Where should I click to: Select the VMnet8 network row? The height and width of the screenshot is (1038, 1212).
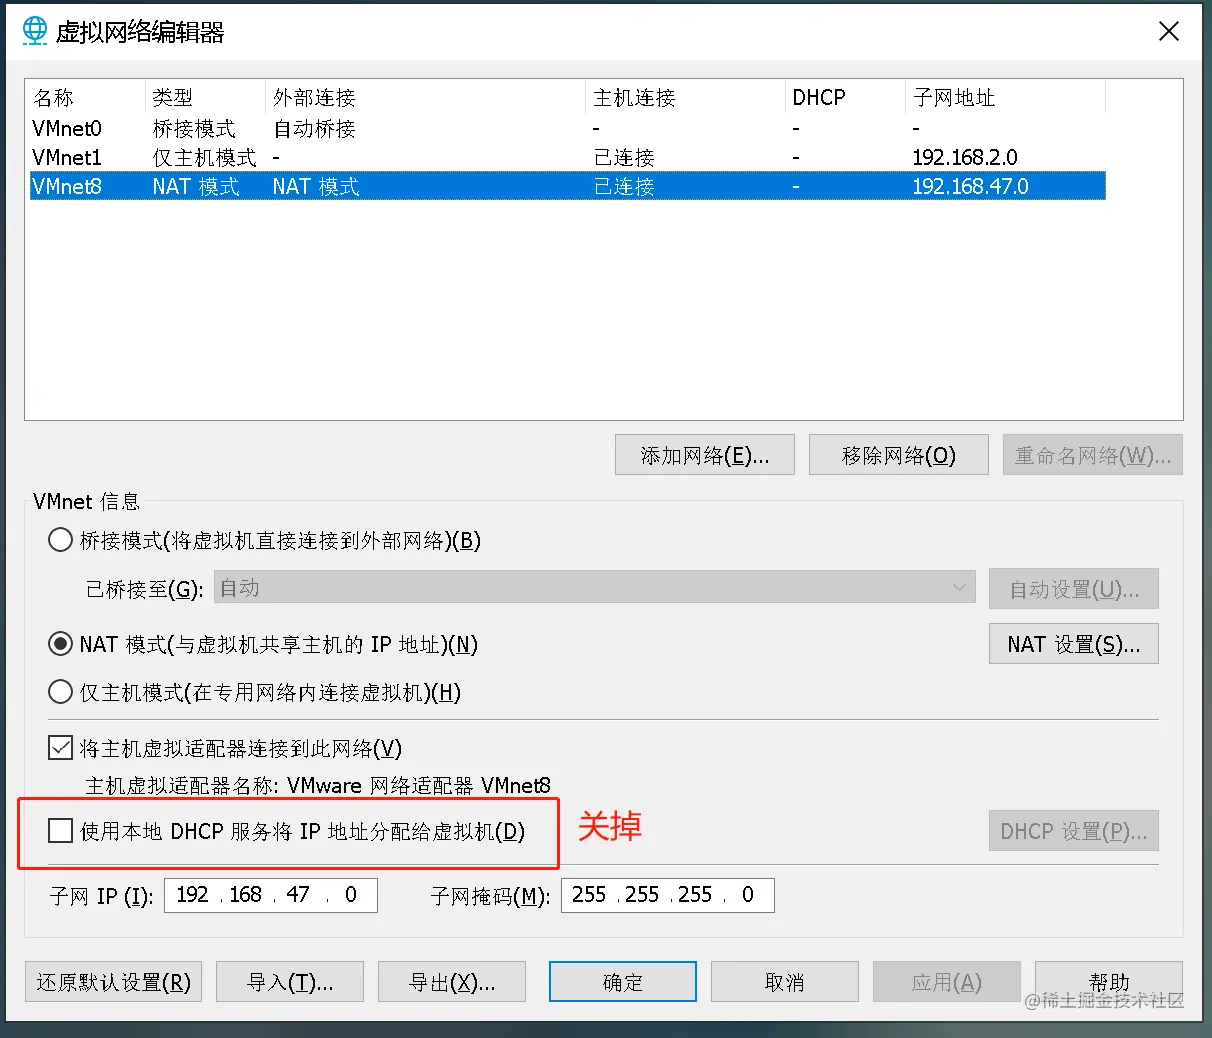(x=568, y=186)
